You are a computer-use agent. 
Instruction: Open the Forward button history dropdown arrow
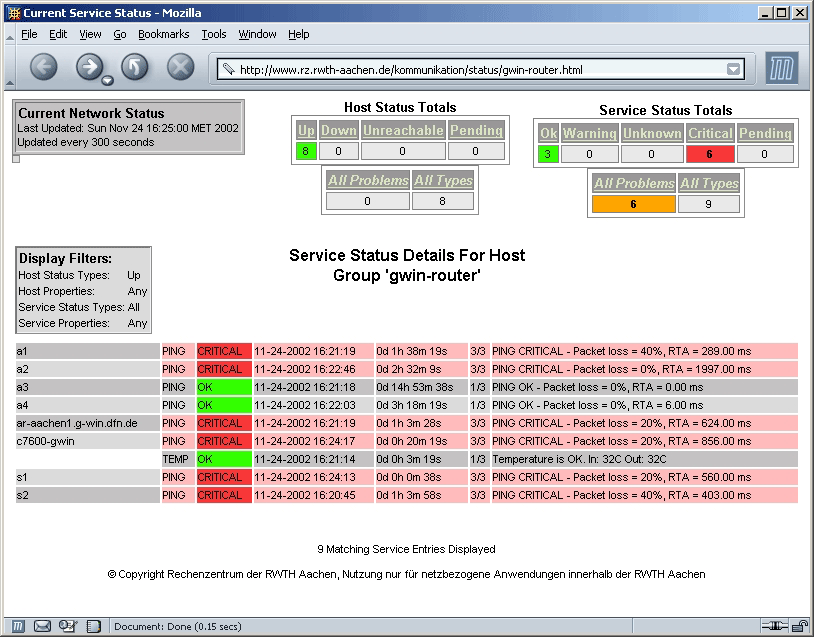[107, 80]
